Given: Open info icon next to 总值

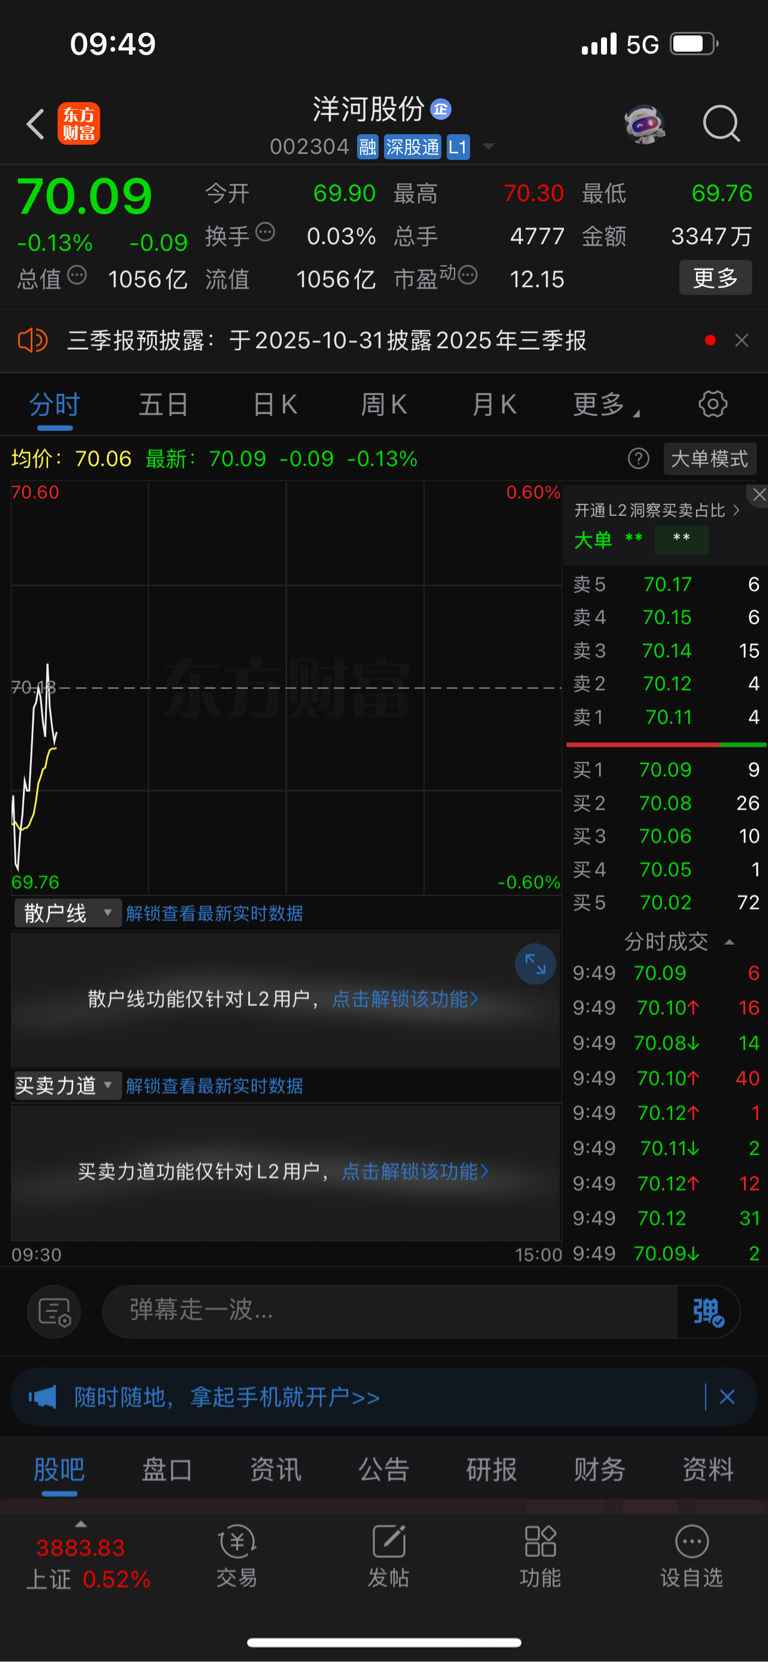Looking at the screenshot, I should [77, 275].
